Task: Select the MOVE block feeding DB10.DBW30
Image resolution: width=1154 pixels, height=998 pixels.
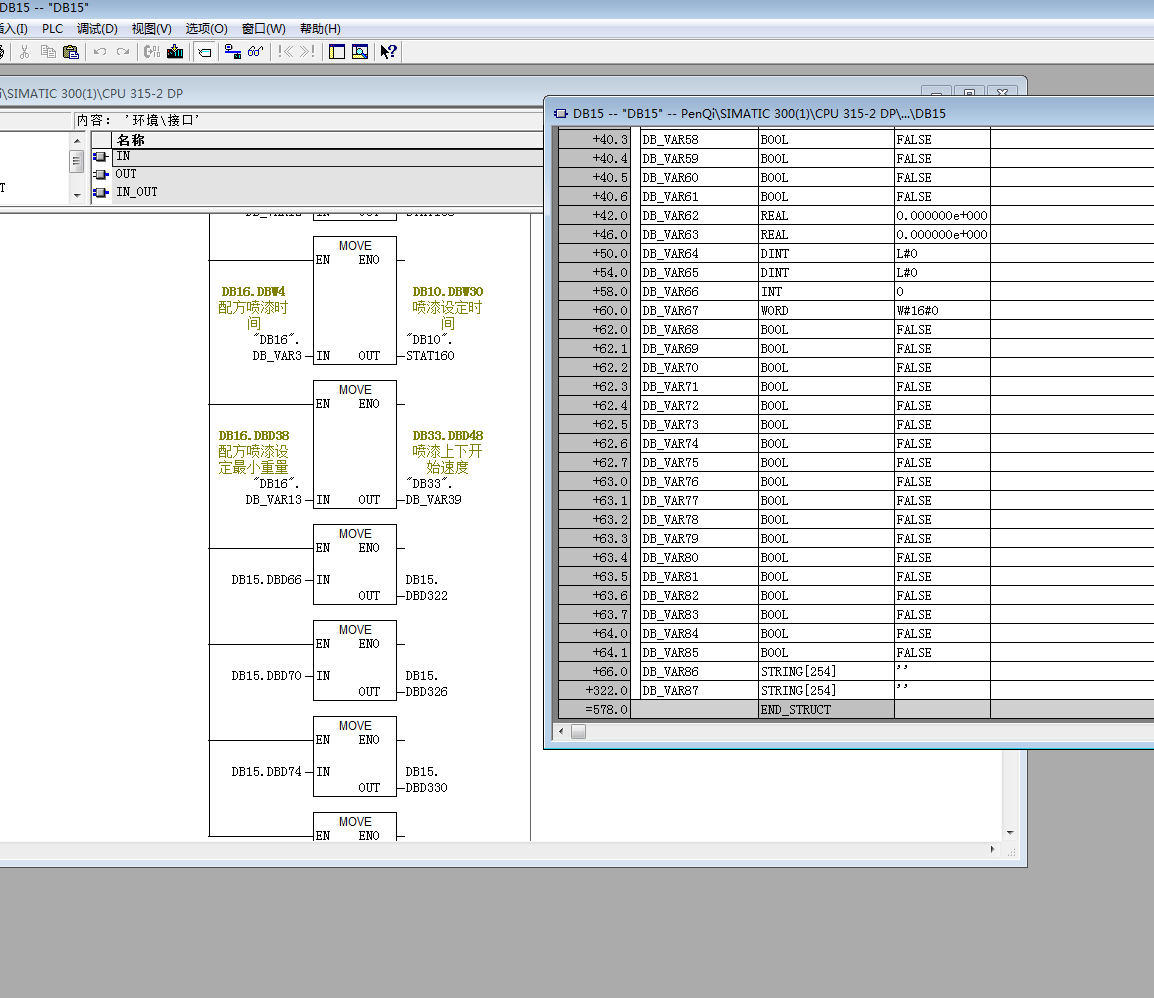Action: pyautogui.click(x=355, y=300)
